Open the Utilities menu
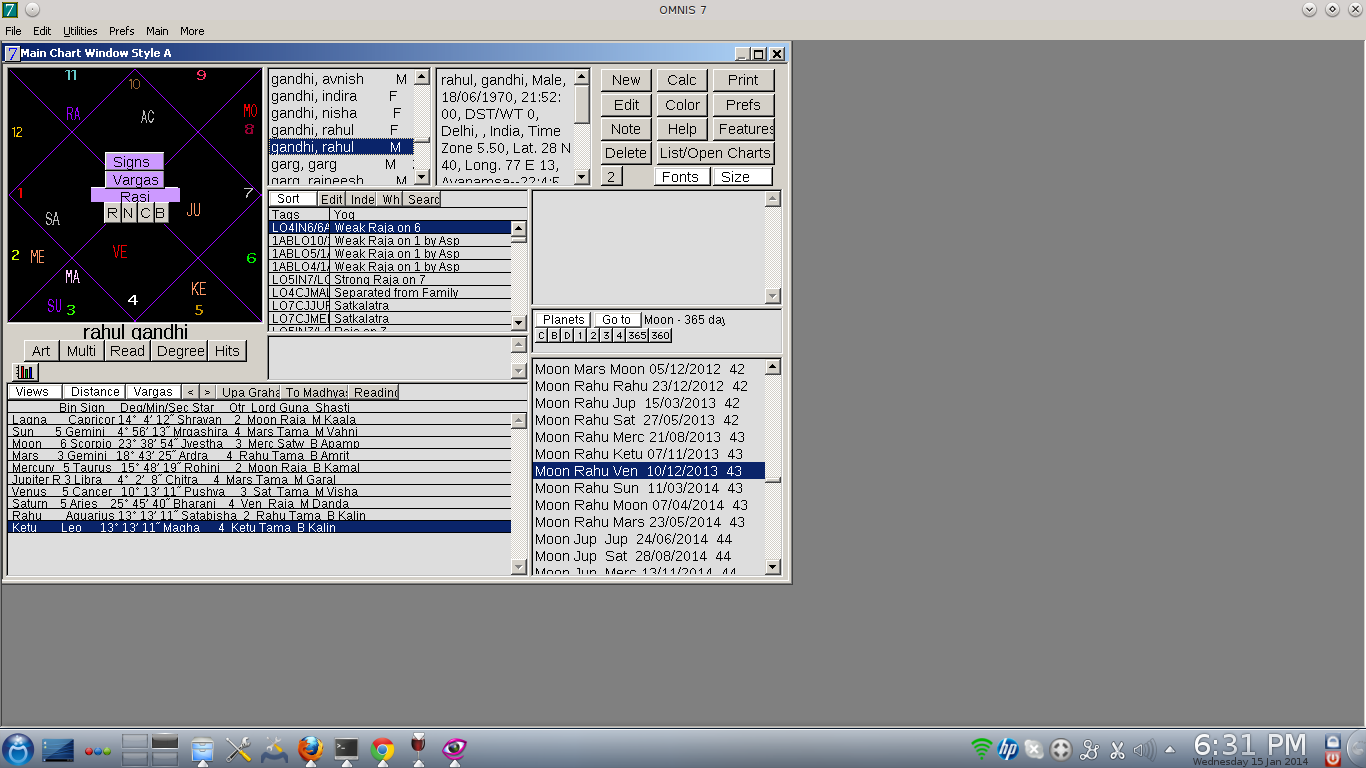The width and height of the screenshot is (1366, 768). click(x=81, y=31)
